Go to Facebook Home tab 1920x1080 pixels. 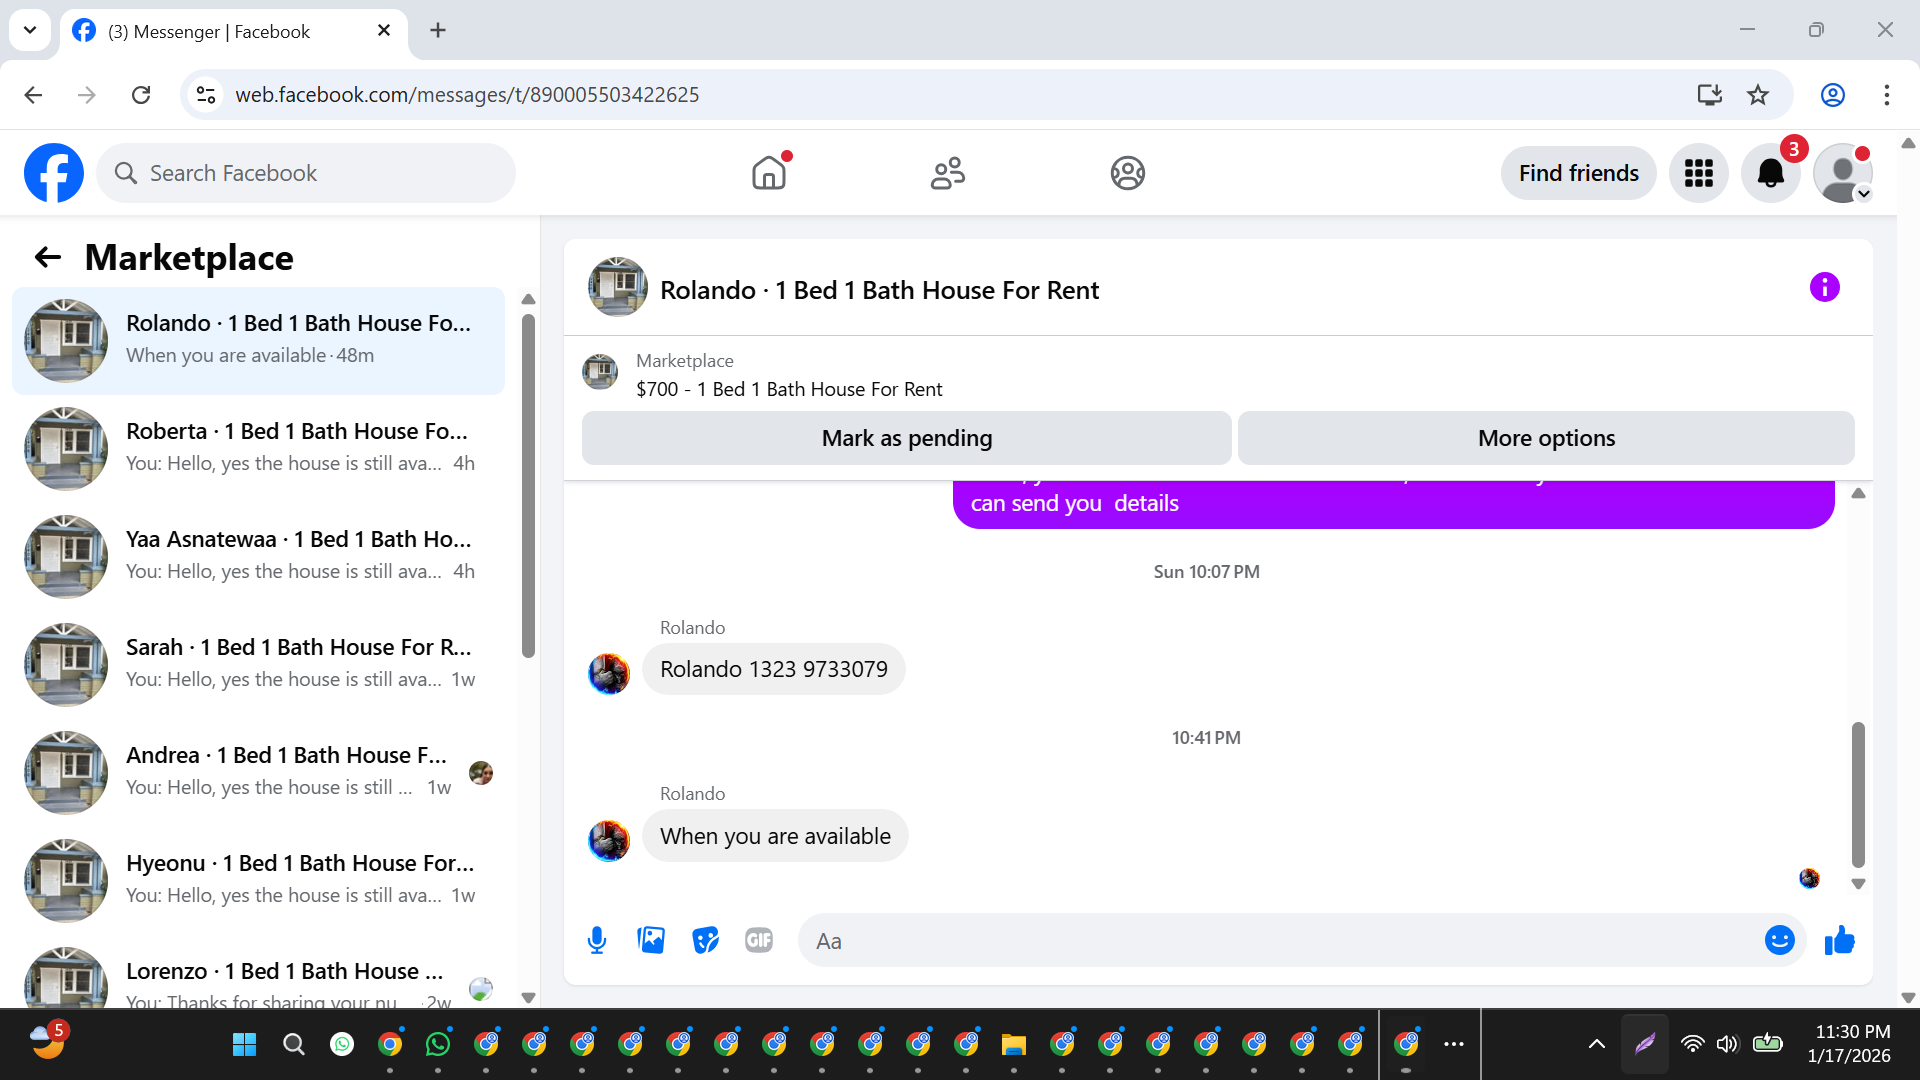click(769, 173)
